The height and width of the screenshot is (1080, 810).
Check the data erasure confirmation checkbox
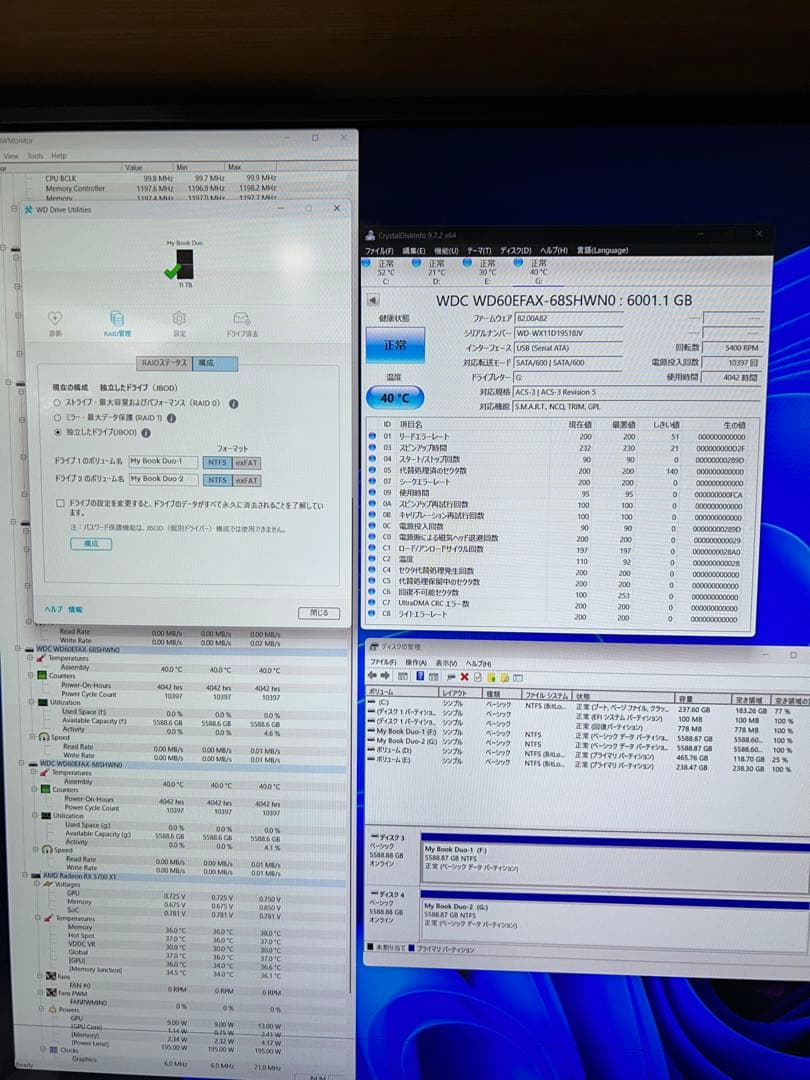point(58,501)
